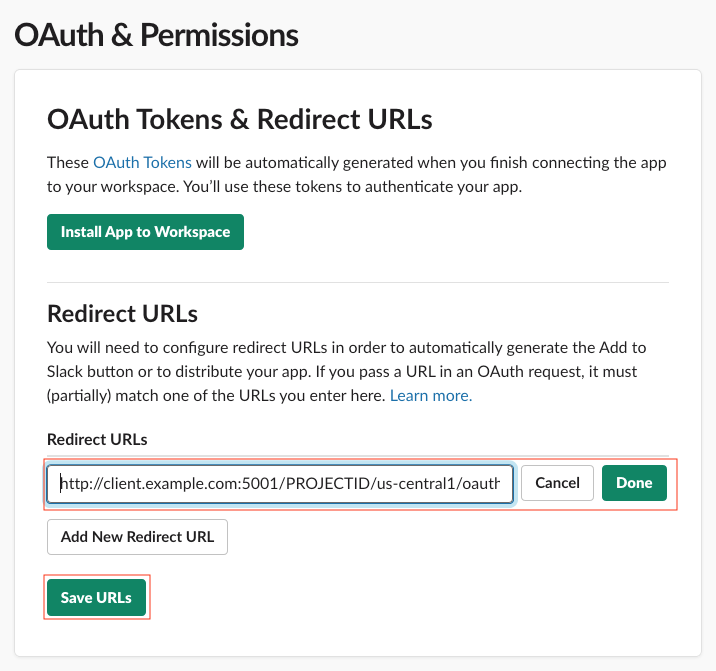Click the text about automatically generated tokens
This screenshot has width=716, height=671.
(430, 162)
